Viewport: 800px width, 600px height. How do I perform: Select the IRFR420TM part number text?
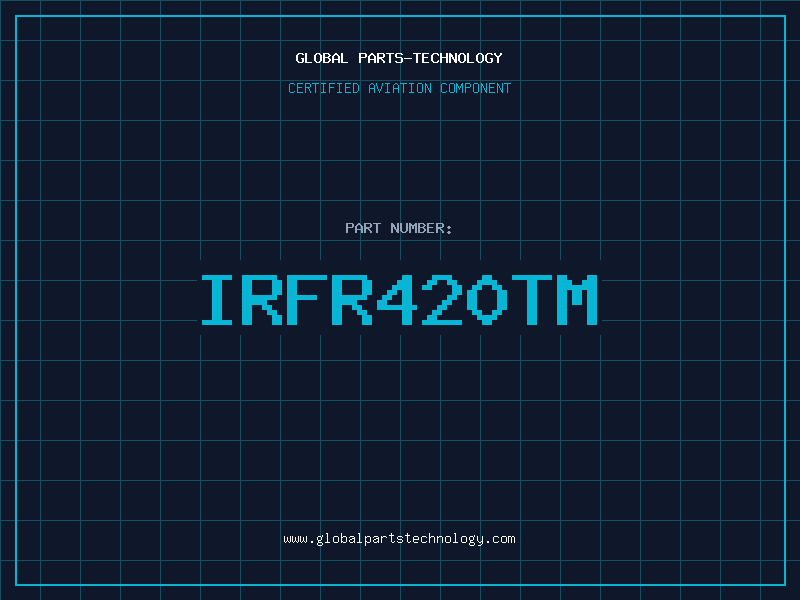click(399, 300)
